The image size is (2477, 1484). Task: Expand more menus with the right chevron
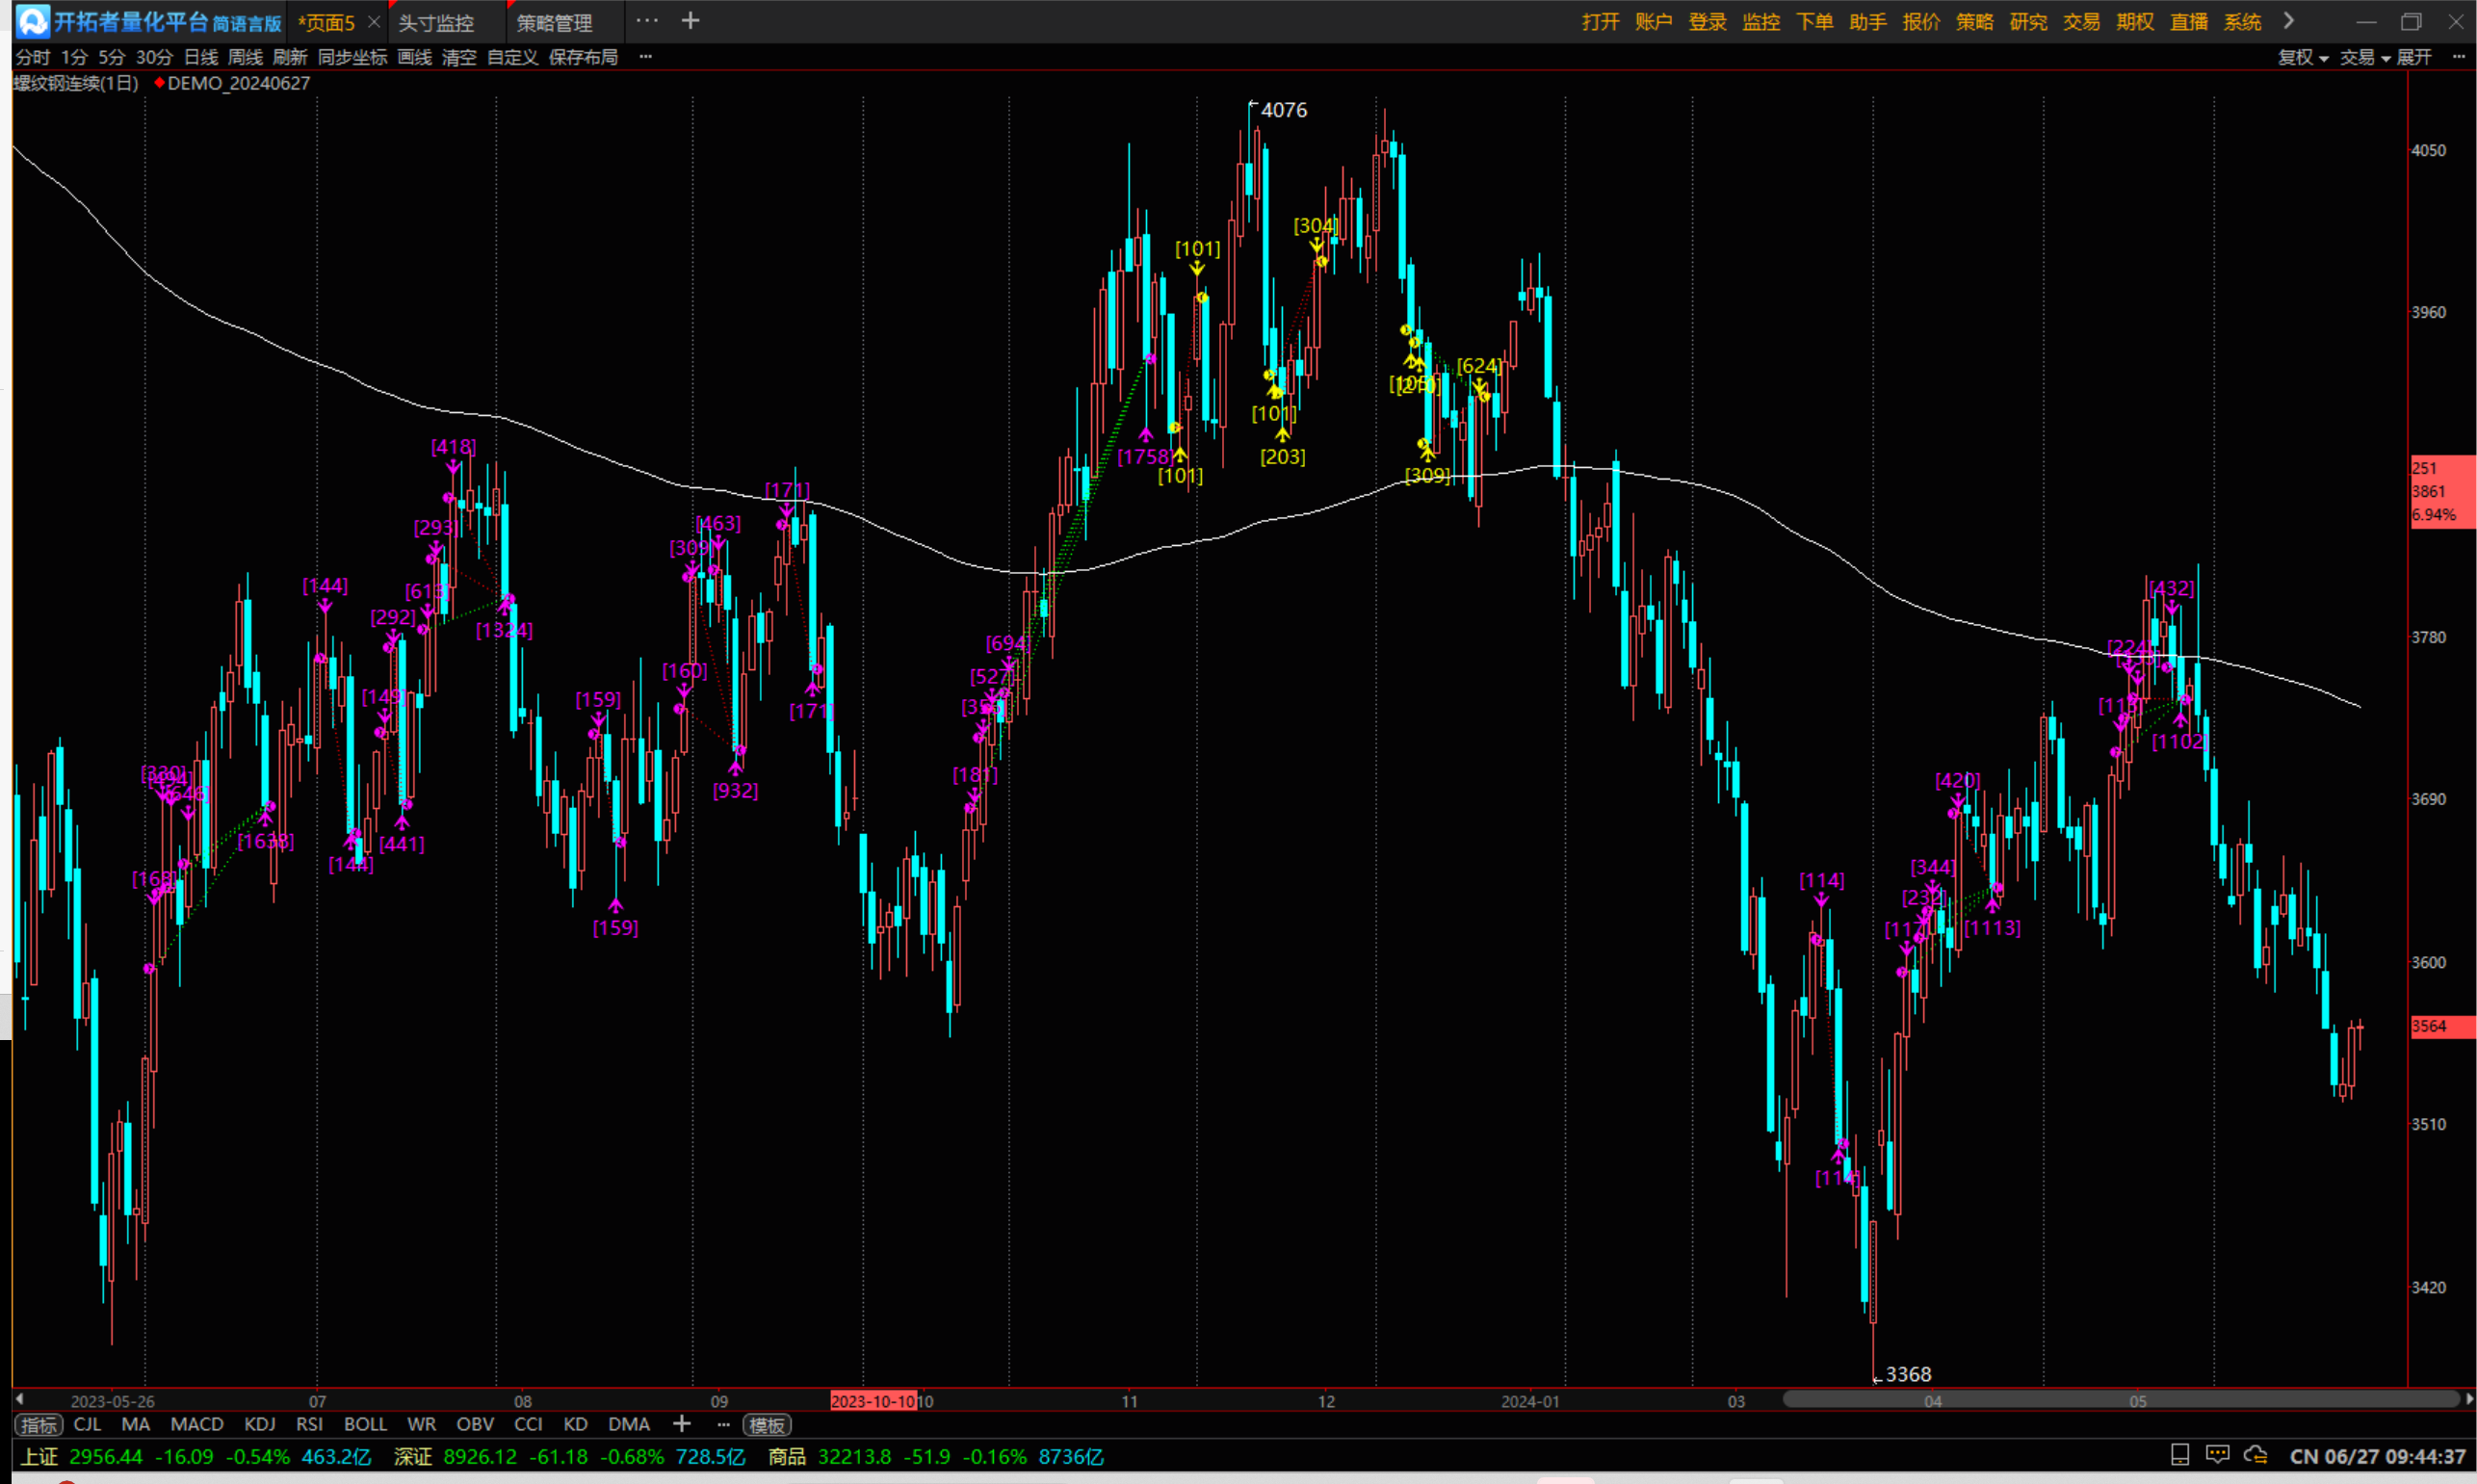click(2289, 21)
